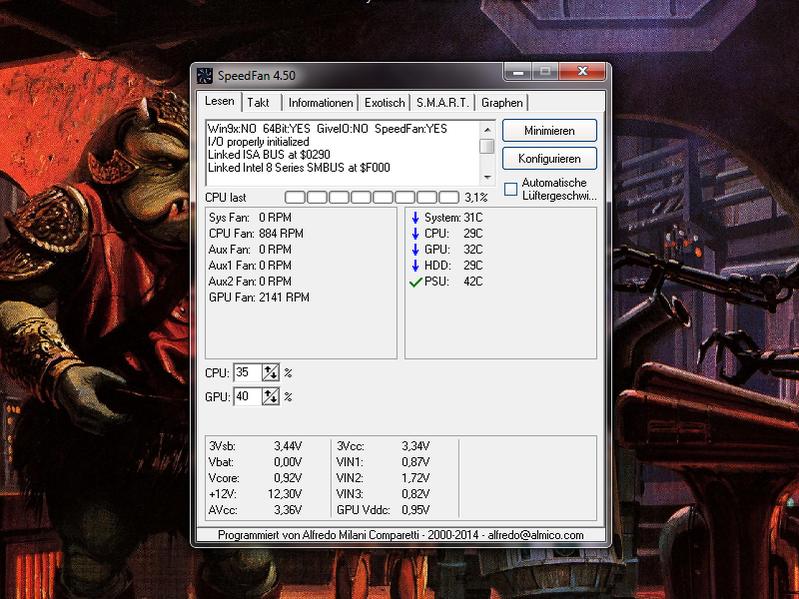Minimize SpeedFan via title bar button
This screenshot has height=599, width=799.
(518, 71)
